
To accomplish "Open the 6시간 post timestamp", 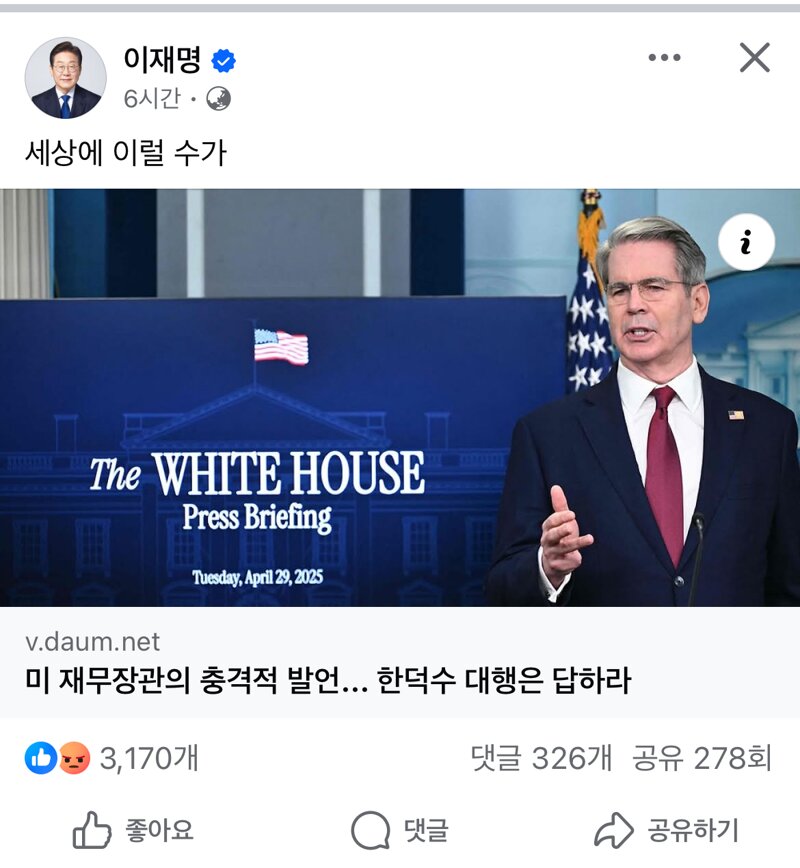I will pyautogui.click(x=152, y=99).
